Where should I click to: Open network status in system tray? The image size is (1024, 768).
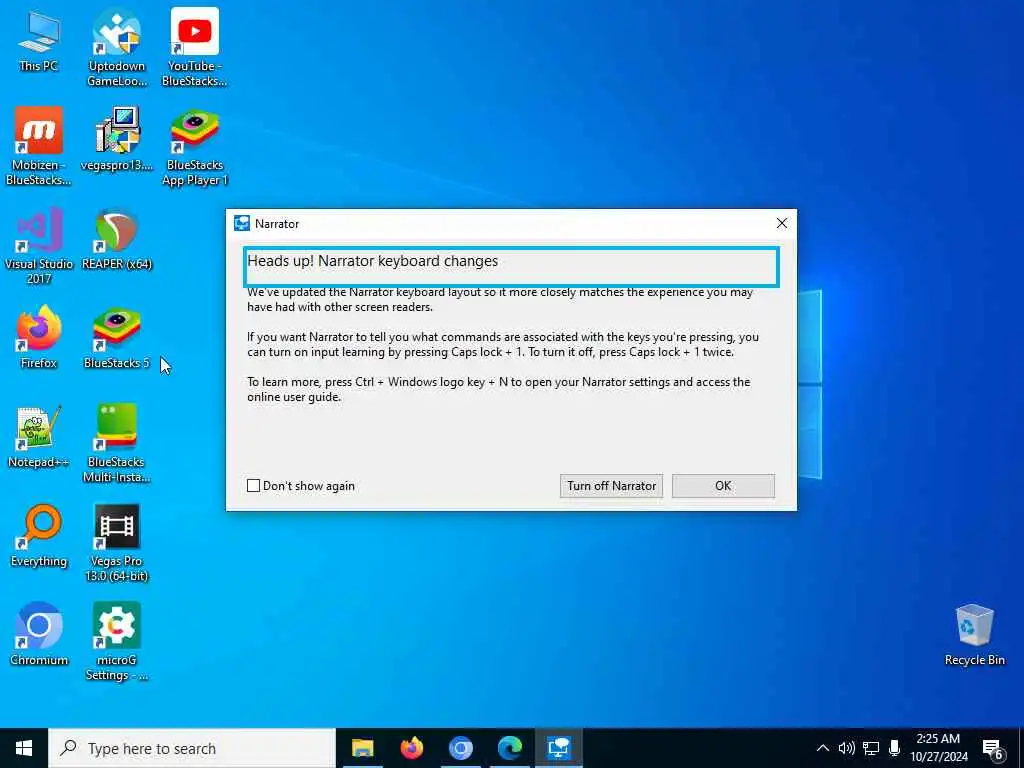tap(871, 748)
